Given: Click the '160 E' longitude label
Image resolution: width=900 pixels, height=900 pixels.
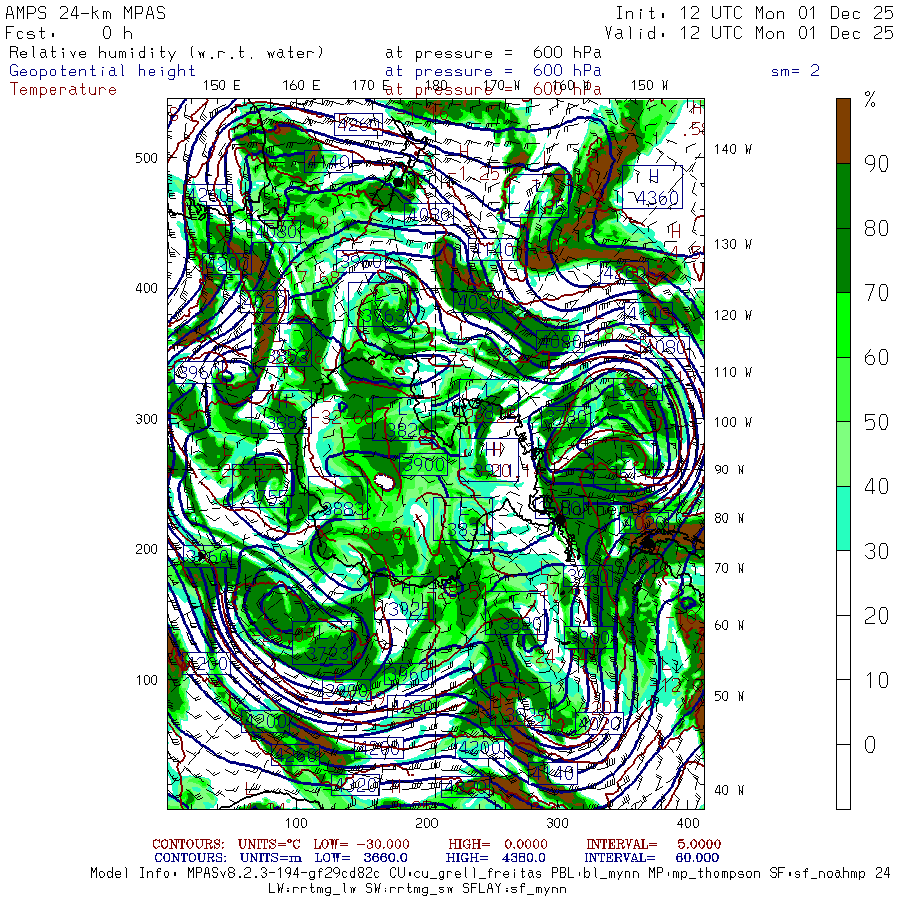Looking at the screenshot, I should point(301,86).
